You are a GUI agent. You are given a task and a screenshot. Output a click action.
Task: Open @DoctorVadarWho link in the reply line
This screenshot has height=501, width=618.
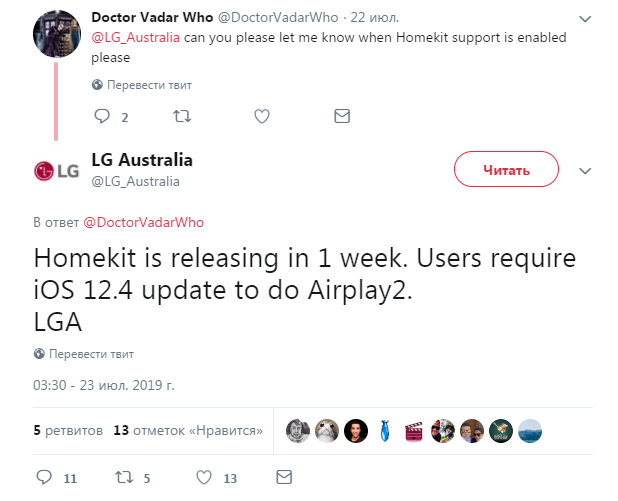click(x=143, y=222)
